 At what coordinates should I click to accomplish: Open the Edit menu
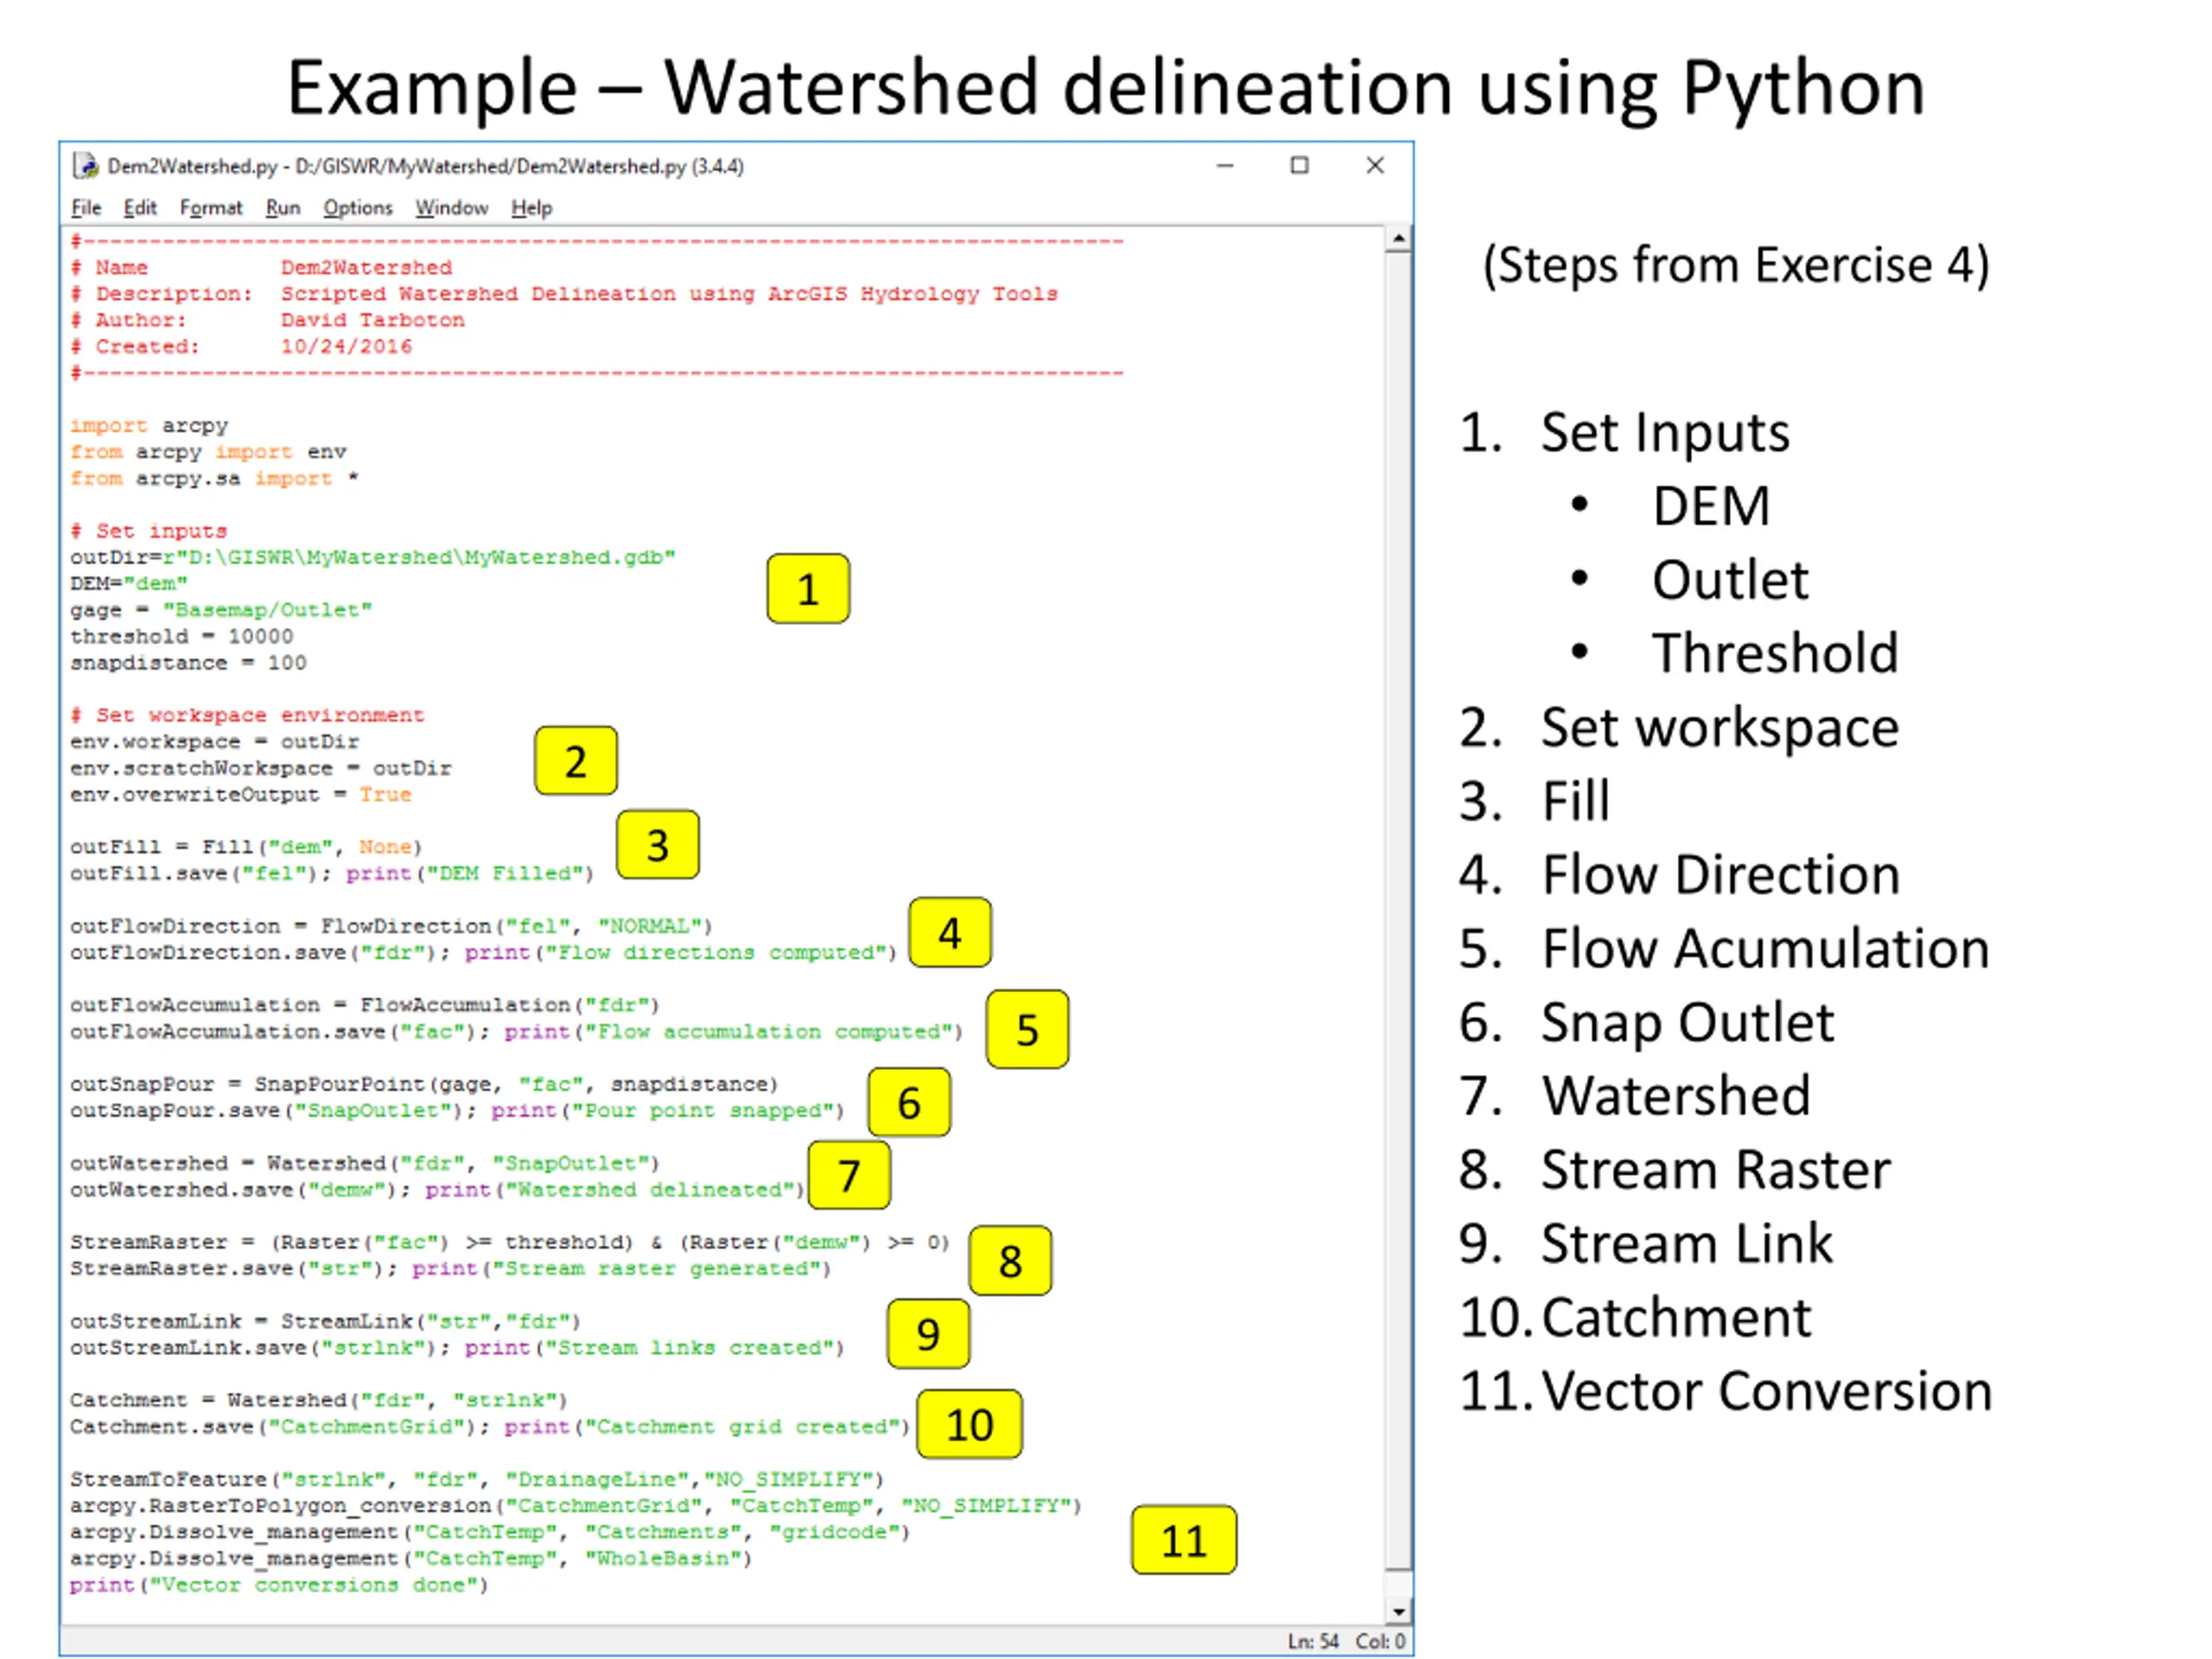[x=140, y=207]
